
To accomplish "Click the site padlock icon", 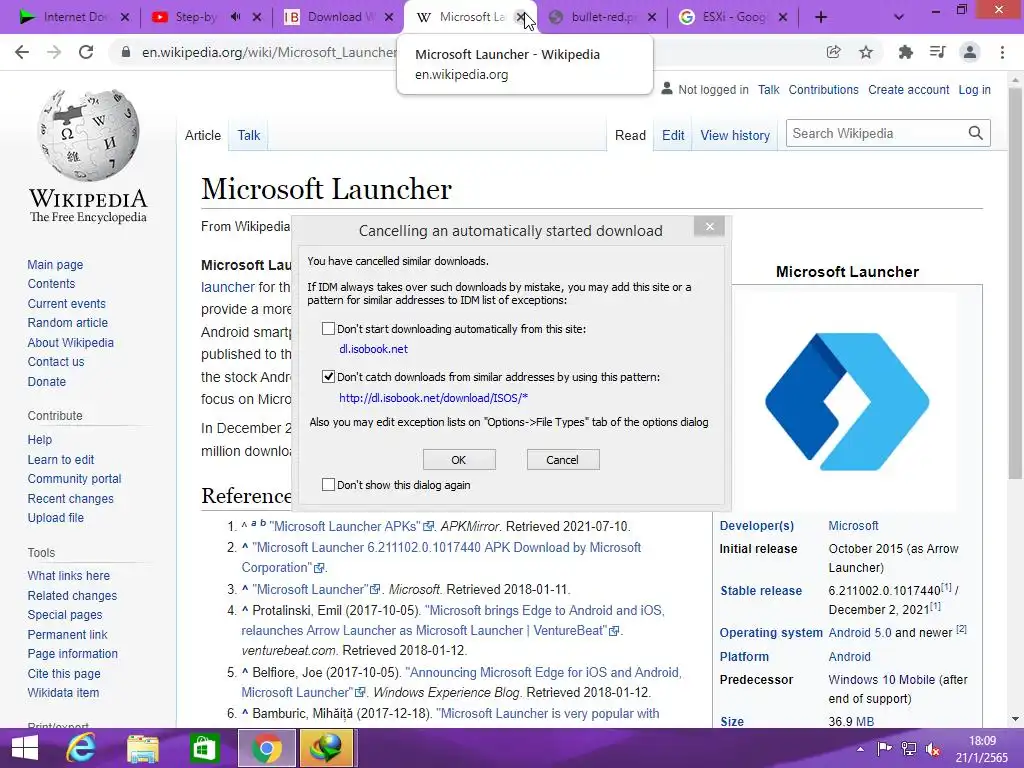I will (125, 52).
